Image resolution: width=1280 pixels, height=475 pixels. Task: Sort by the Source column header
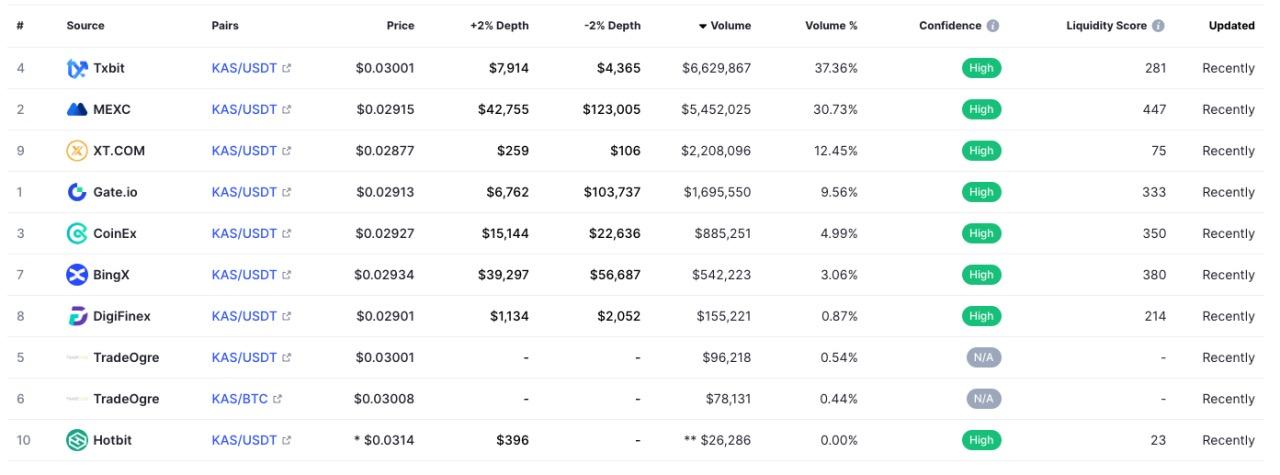pyautogui.click(x=85, y=26)
